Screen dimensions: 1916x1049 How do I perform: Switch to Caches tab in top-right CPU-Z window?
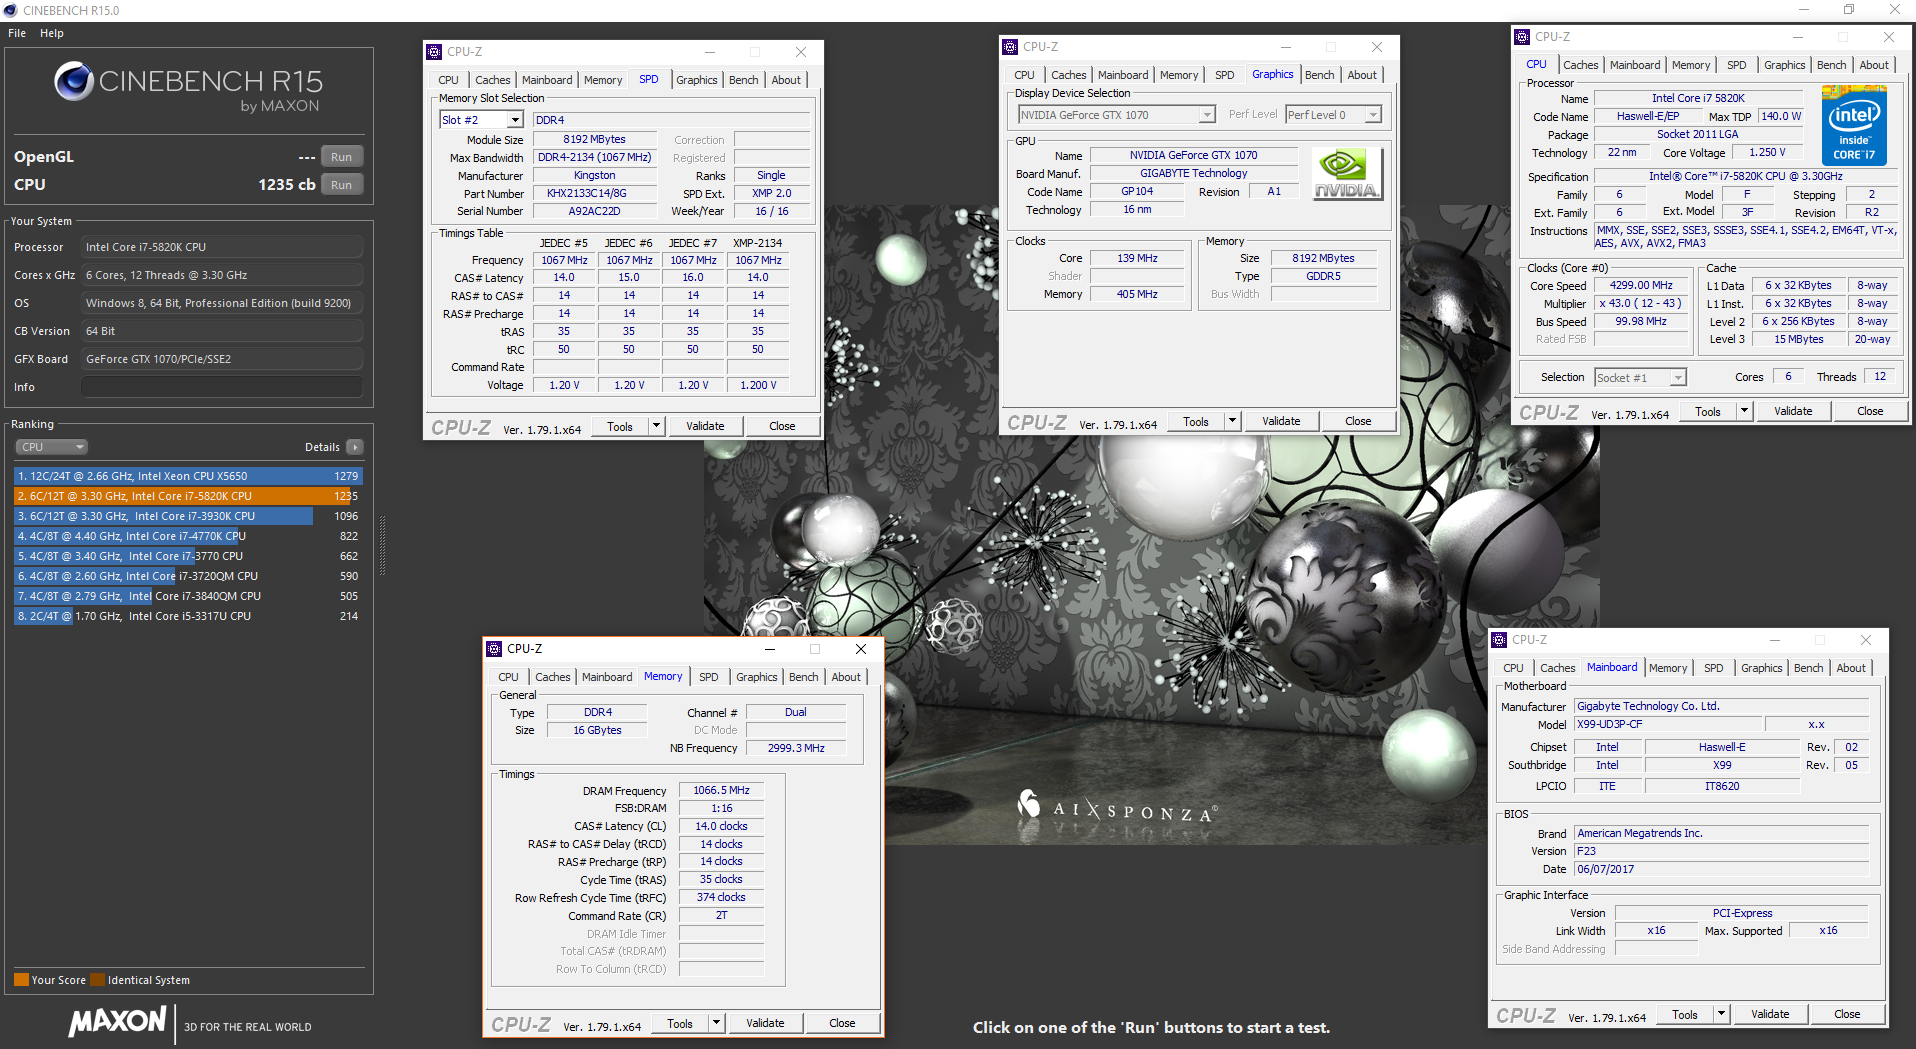(1580, 65)
